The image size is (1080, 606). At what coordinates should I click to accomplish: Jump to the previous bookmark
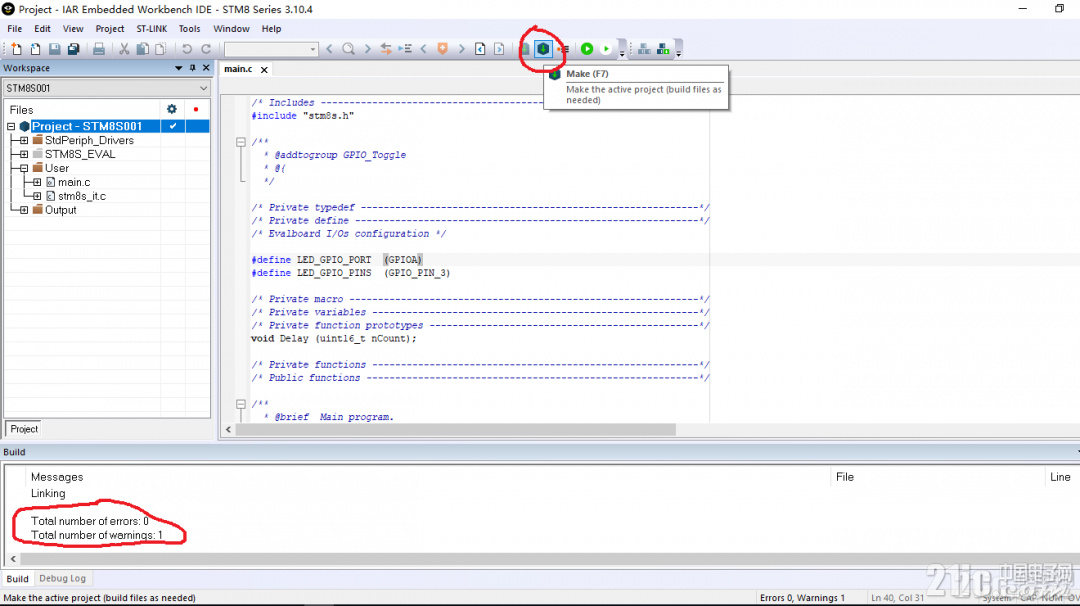[424, 49]
